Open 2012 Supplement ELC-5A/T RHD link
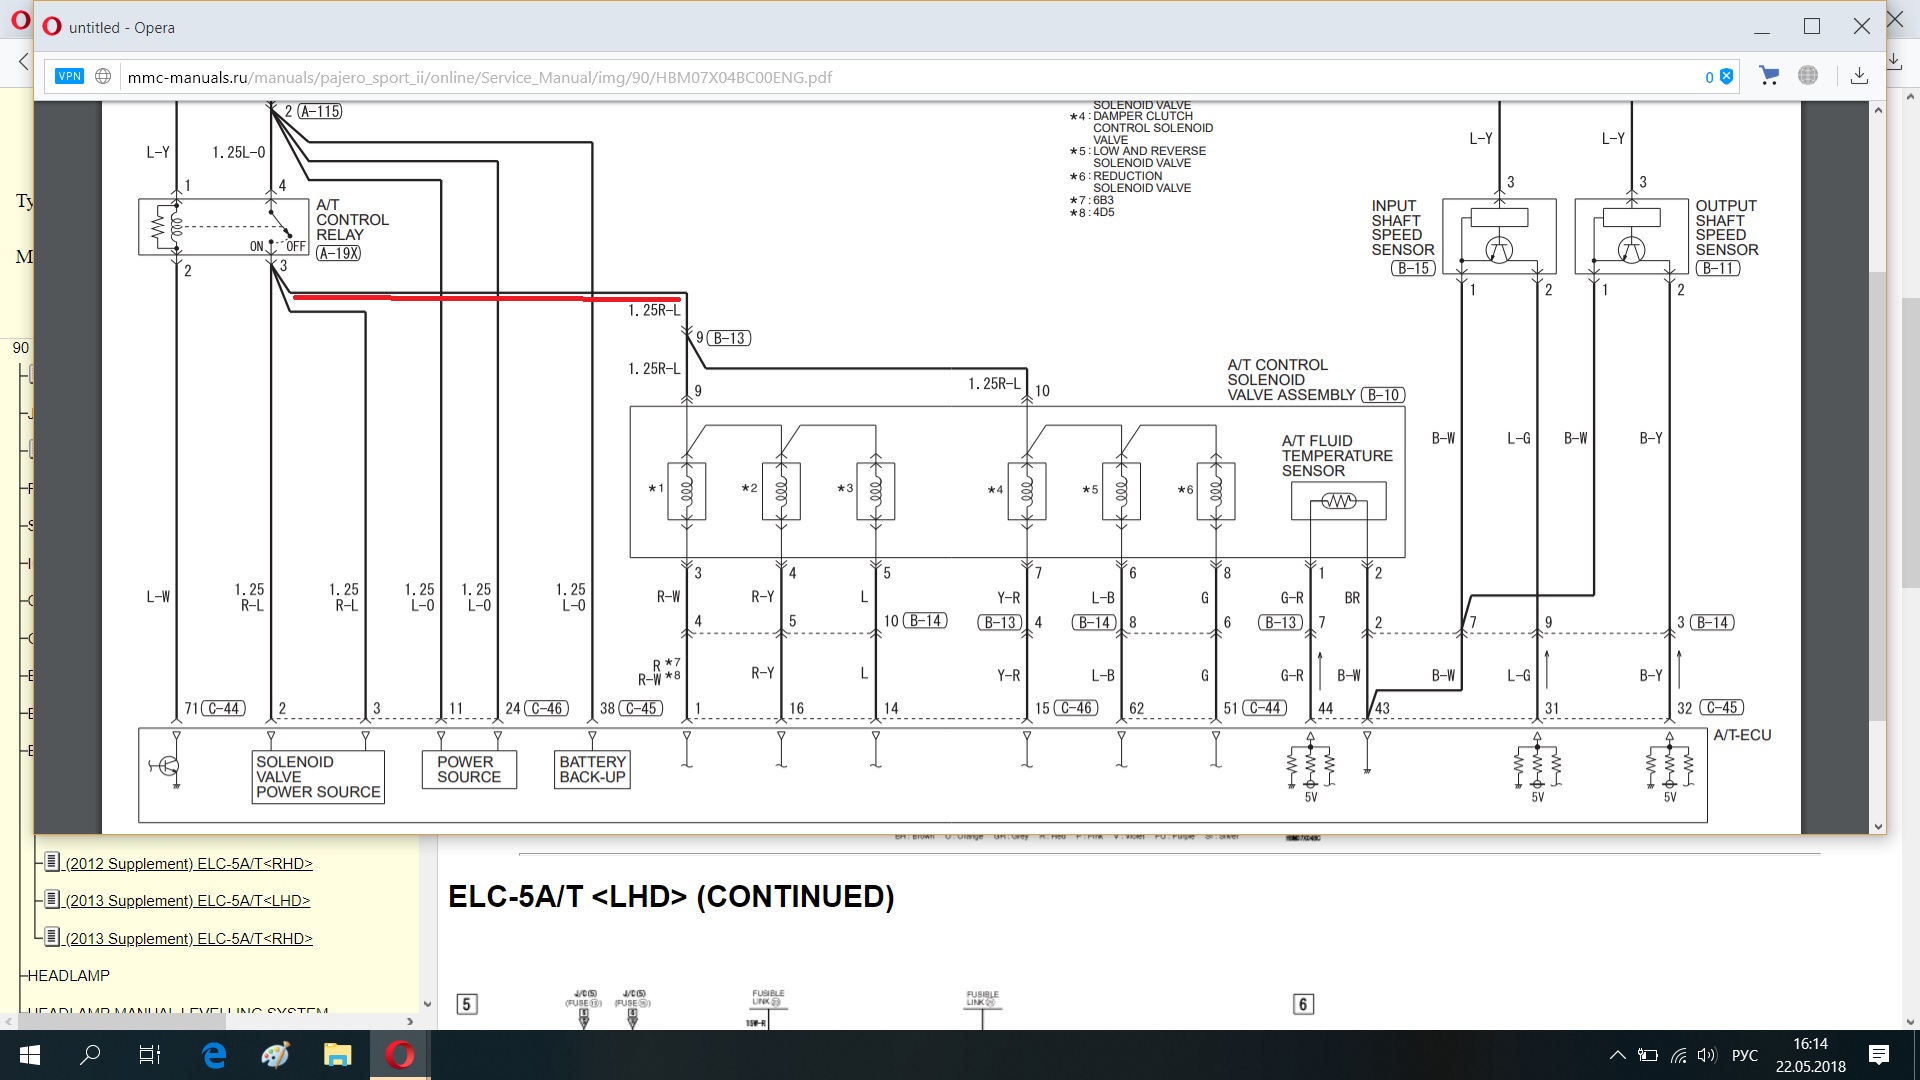Viewport: 1920px width, 1080px height. pyautogui.click(x=189, y=863)
